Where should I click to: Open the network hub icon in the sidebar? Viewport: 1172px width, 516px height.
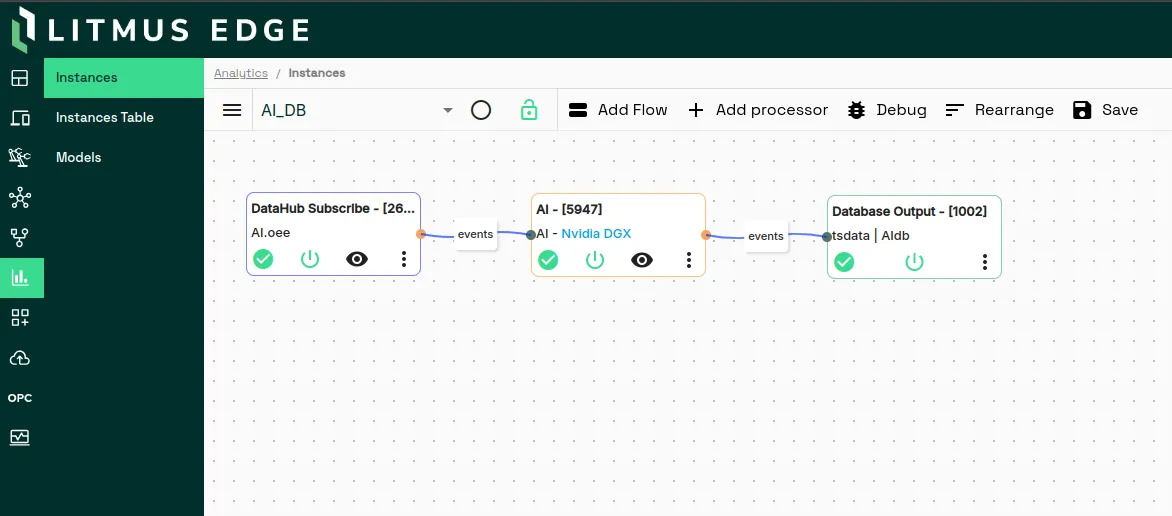[19, 198]
